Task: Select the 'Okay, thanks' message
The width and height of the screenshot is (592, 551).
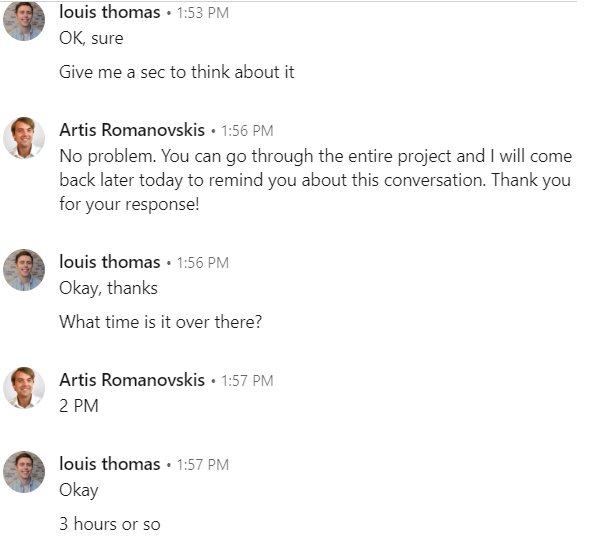Action: pos(108,288)
